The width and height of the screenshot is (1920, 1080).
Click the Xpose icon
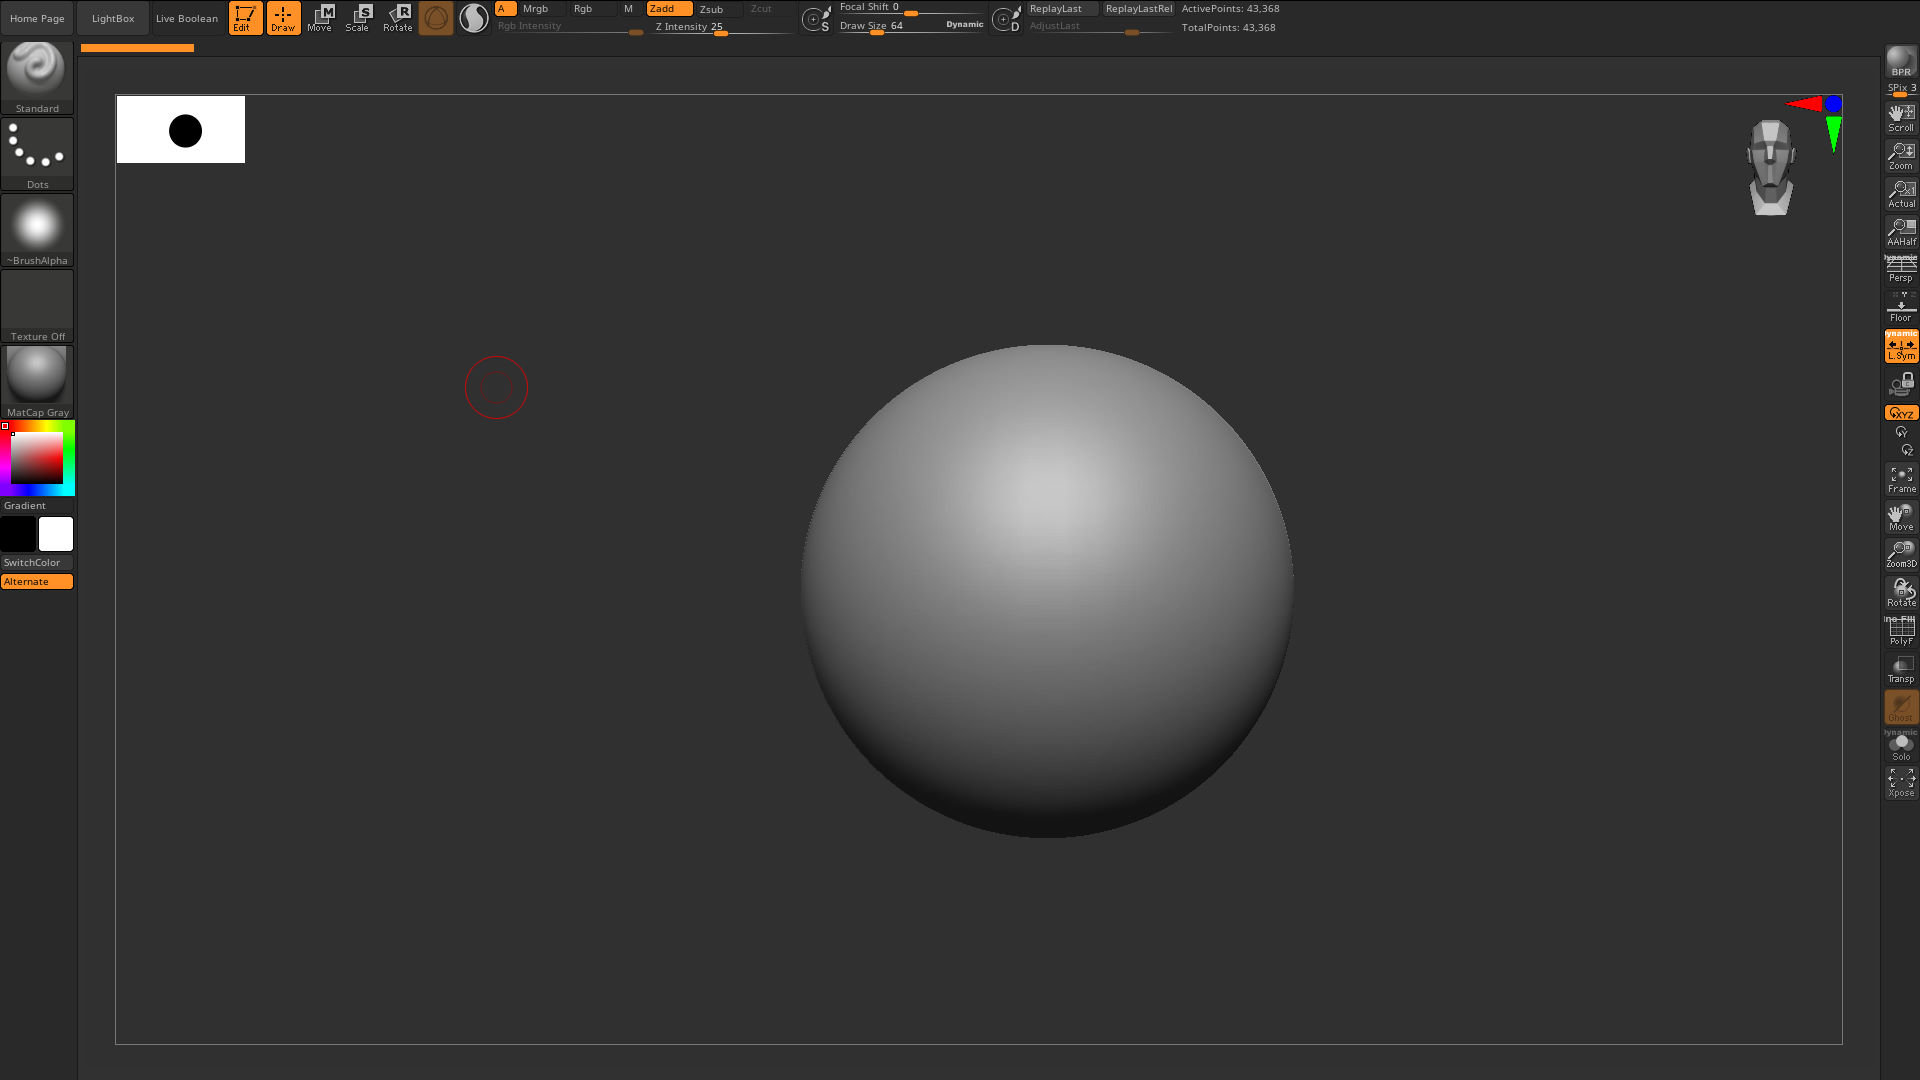coord(1901,782)
